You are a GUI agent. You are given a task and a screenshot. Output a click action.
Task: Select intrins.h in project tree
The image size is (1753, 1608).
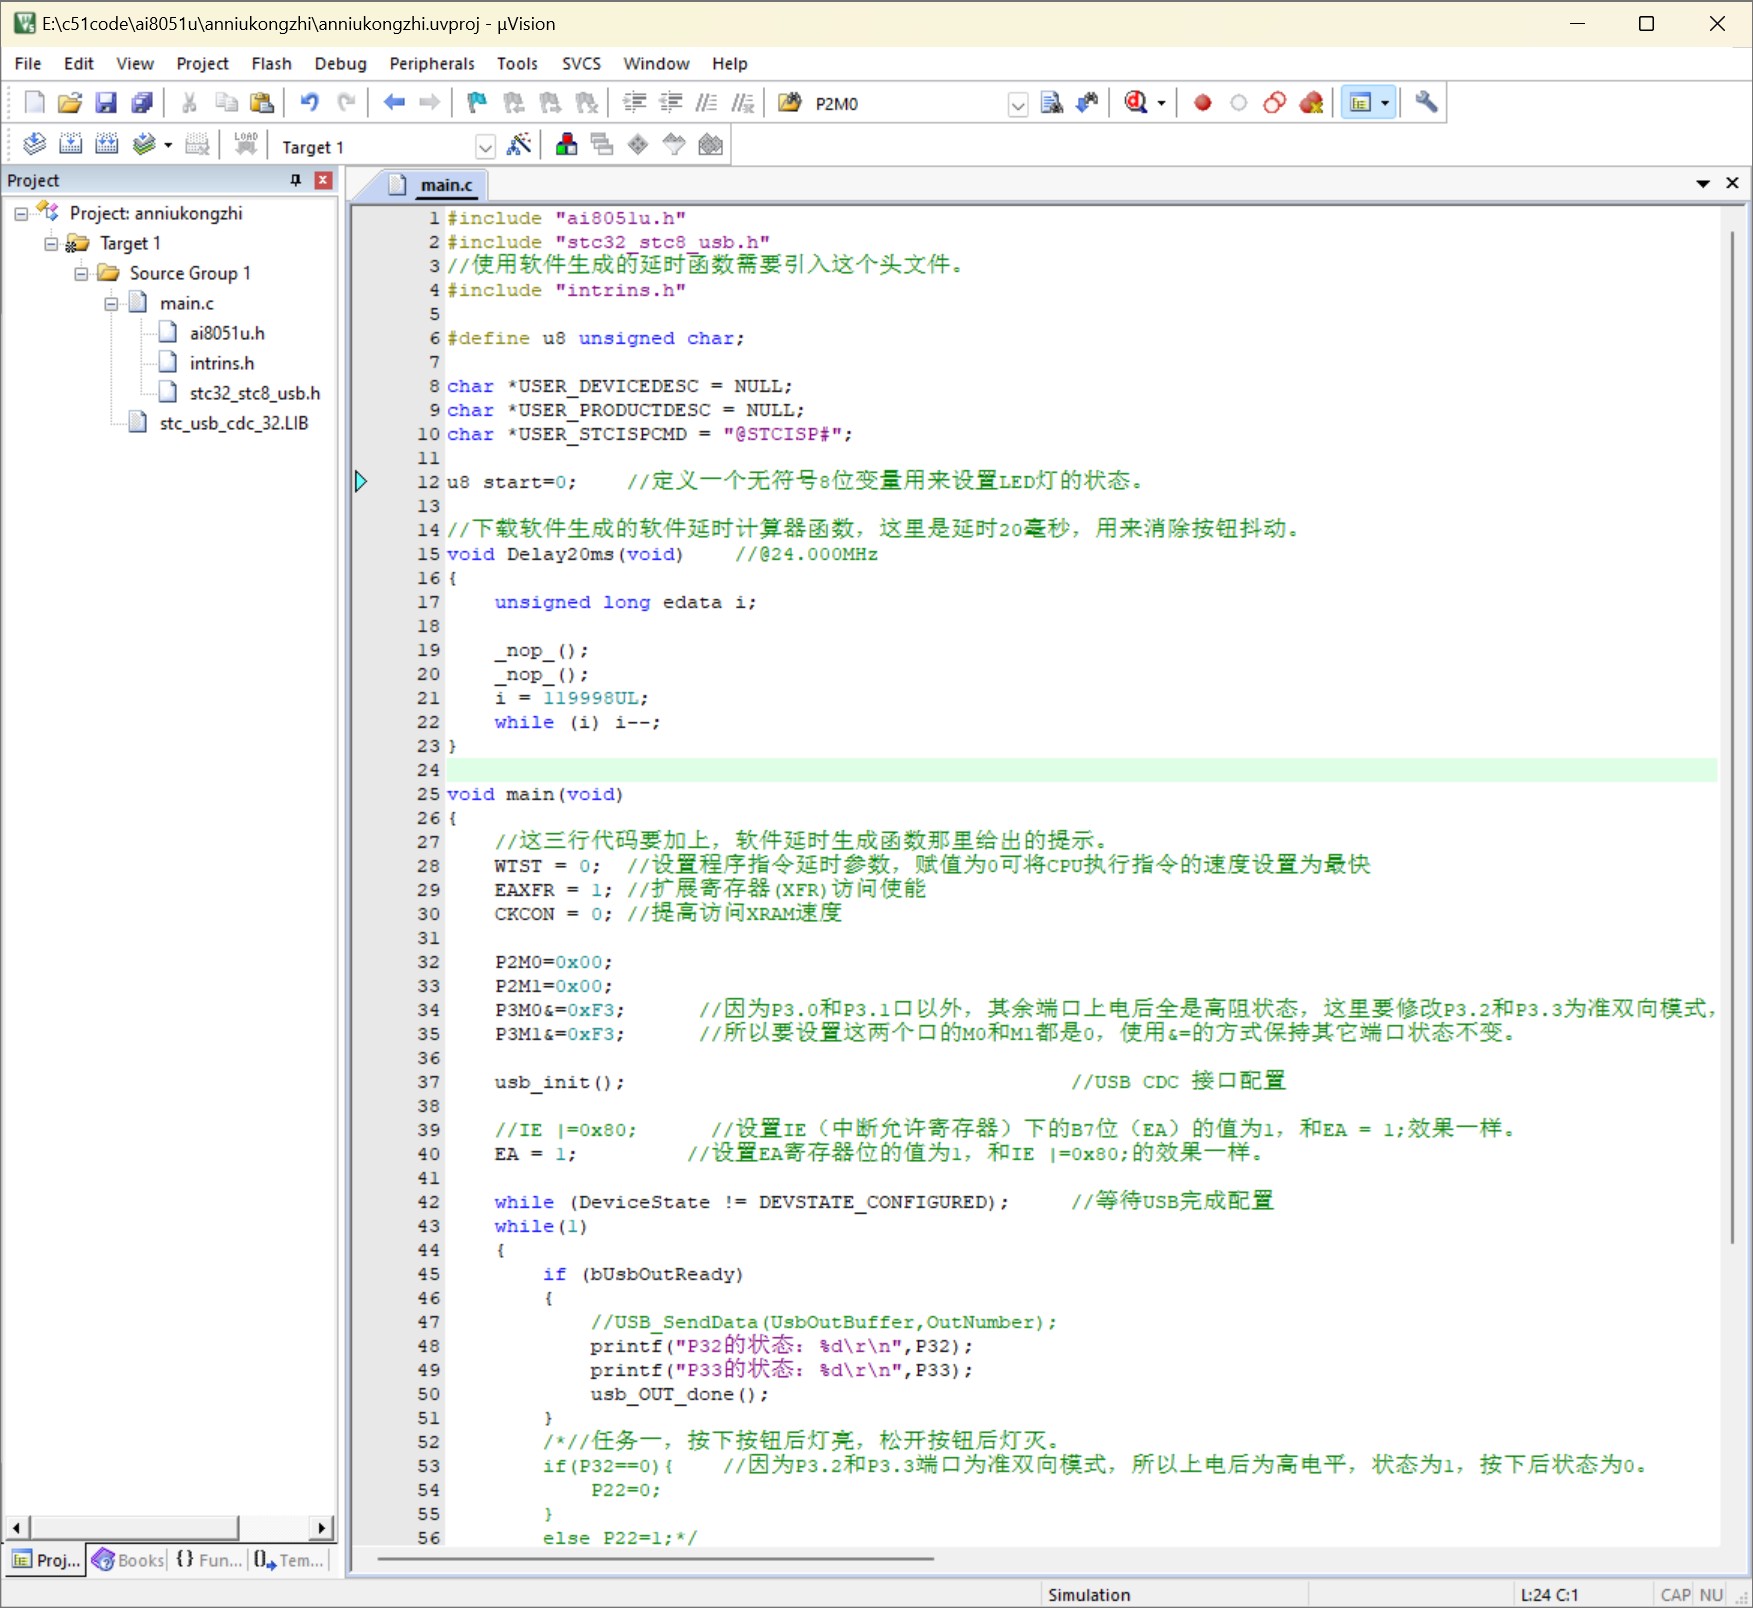pyautogui.click(x=222, y=364)
